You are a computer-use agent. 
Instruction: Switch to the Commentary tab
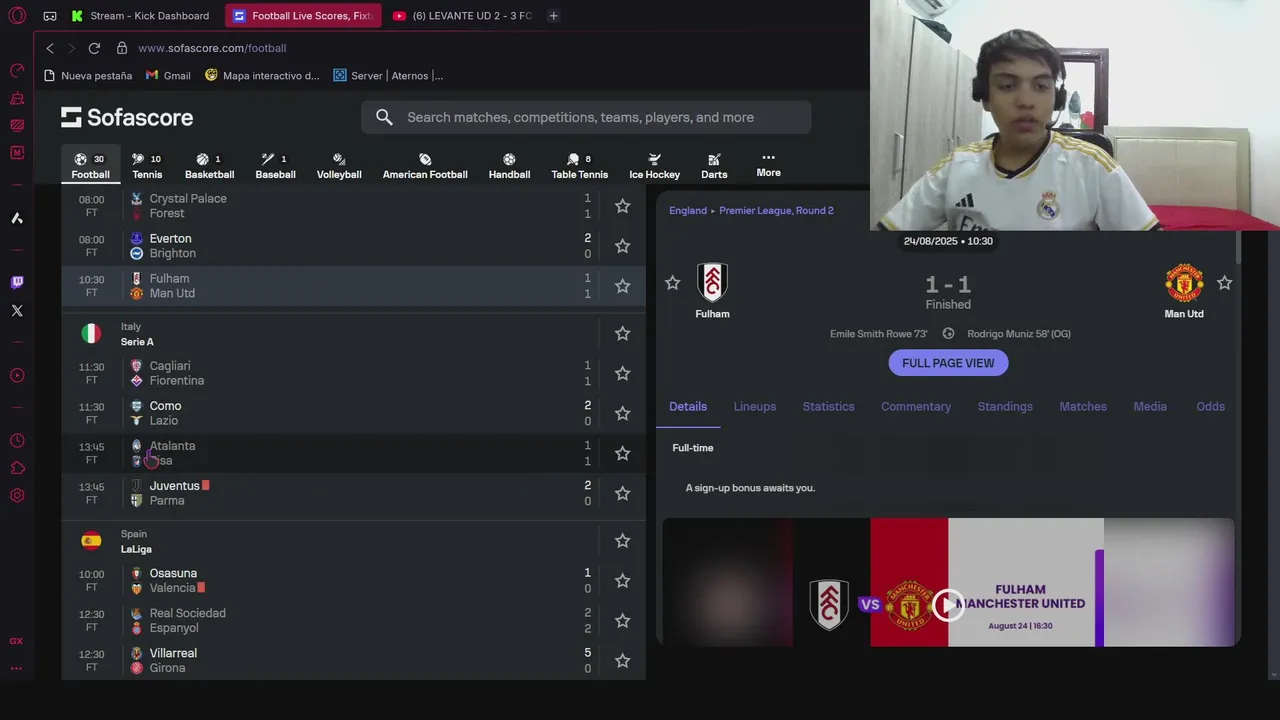[916, 406]
